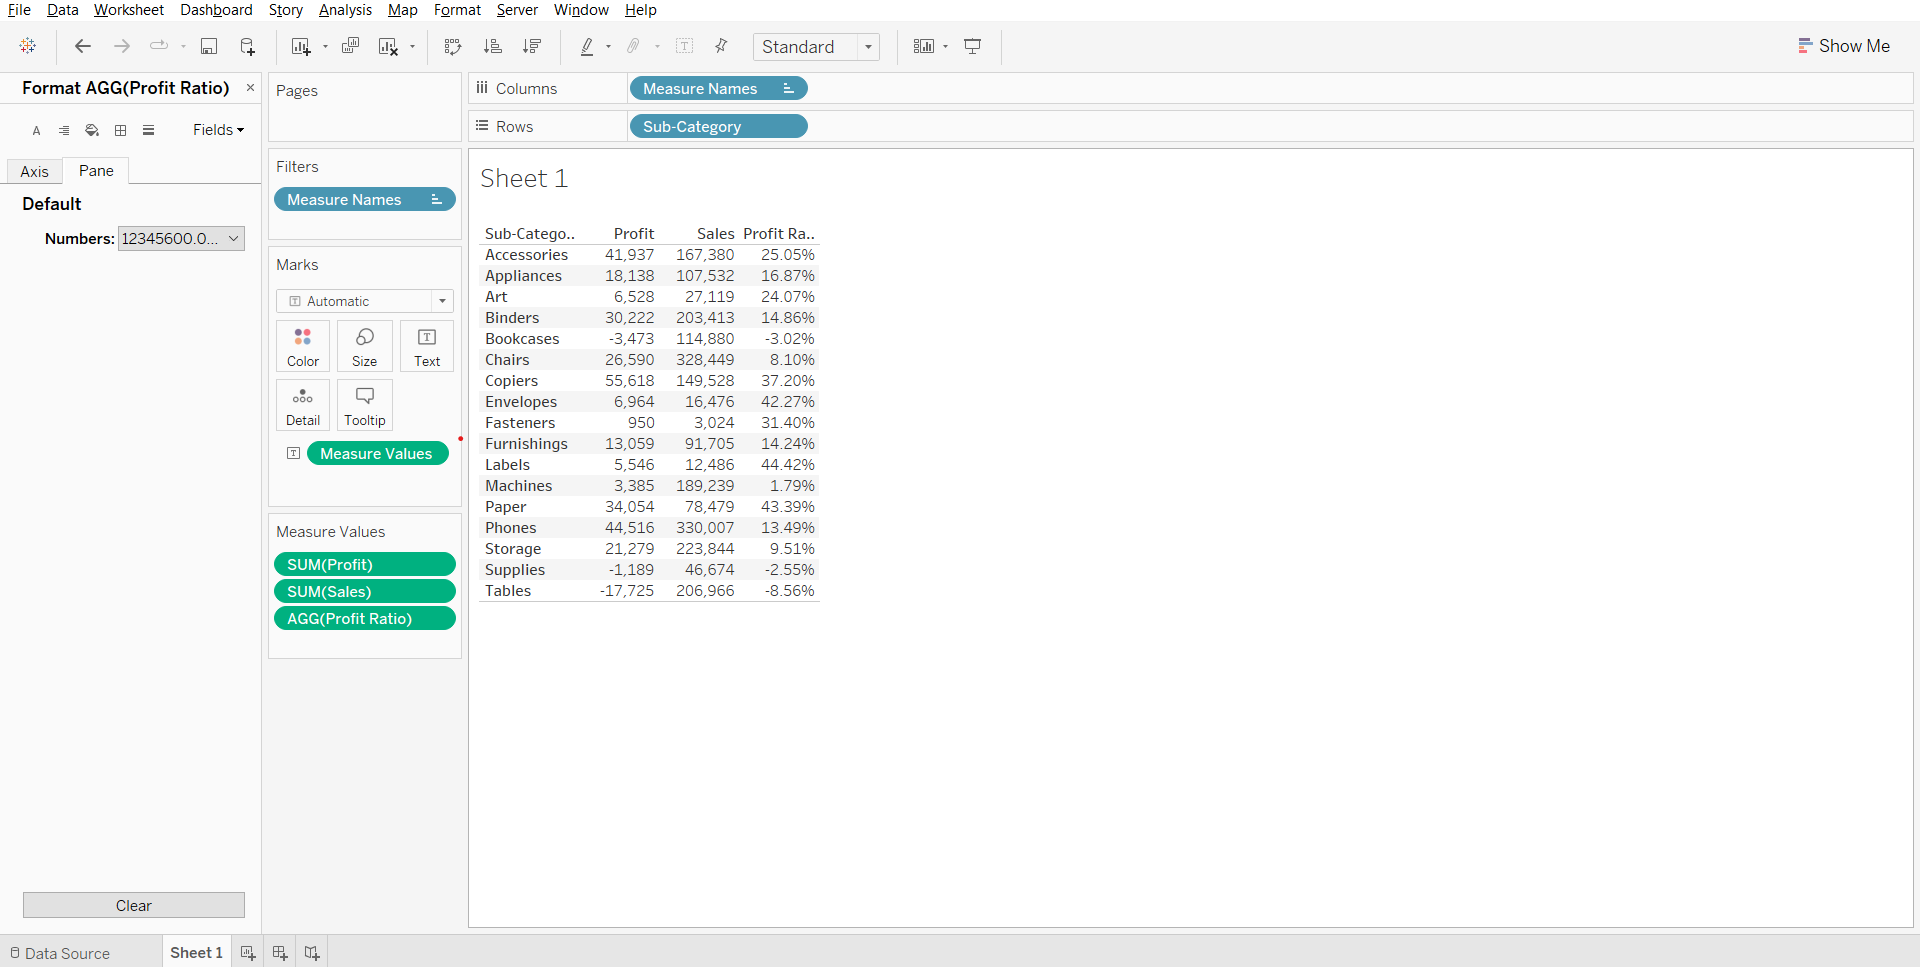Switch to the Axis tab

click(35, 171)
